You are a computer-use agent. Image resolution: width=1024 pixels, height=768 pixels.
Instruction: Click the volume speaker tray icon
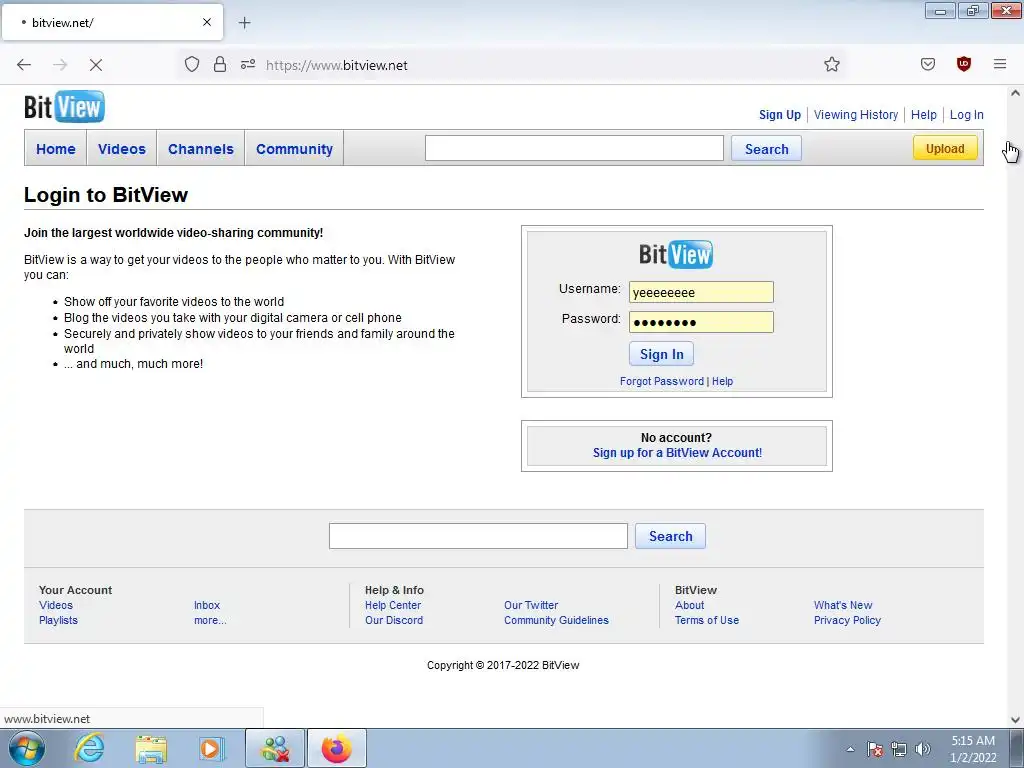[x=923, y=749]
